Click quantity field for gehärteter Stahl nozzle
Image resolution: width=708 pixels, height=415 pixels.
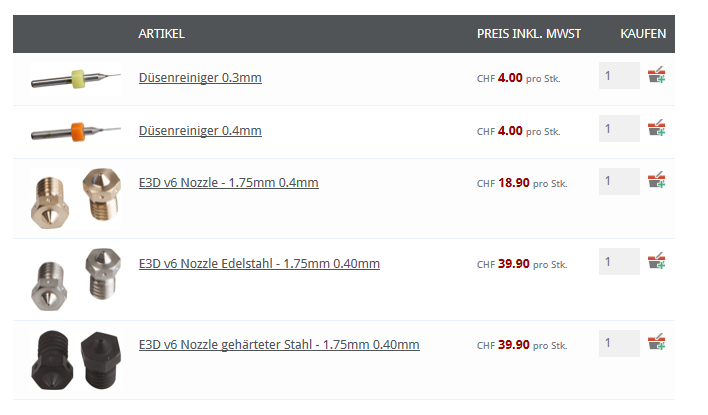point(619,343)
